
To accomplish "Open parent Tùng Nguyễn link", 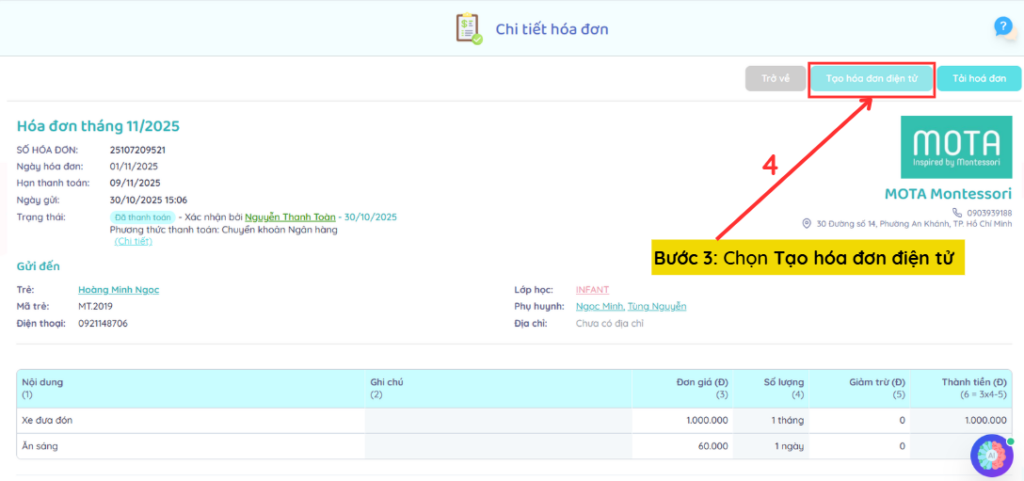I will [x=657, y=307].
